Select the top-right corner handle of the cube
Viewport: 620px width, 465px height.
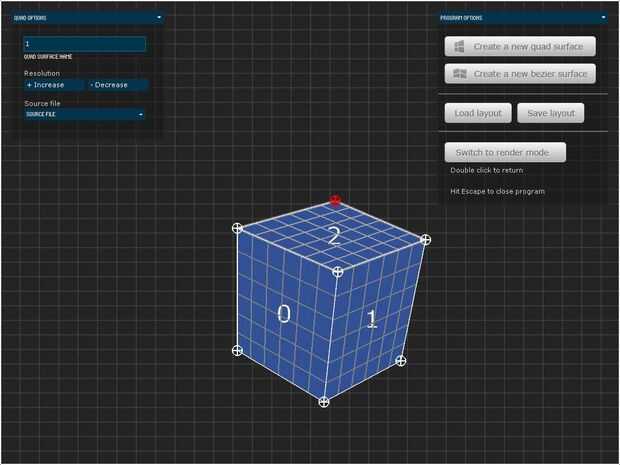coord(425,240)
